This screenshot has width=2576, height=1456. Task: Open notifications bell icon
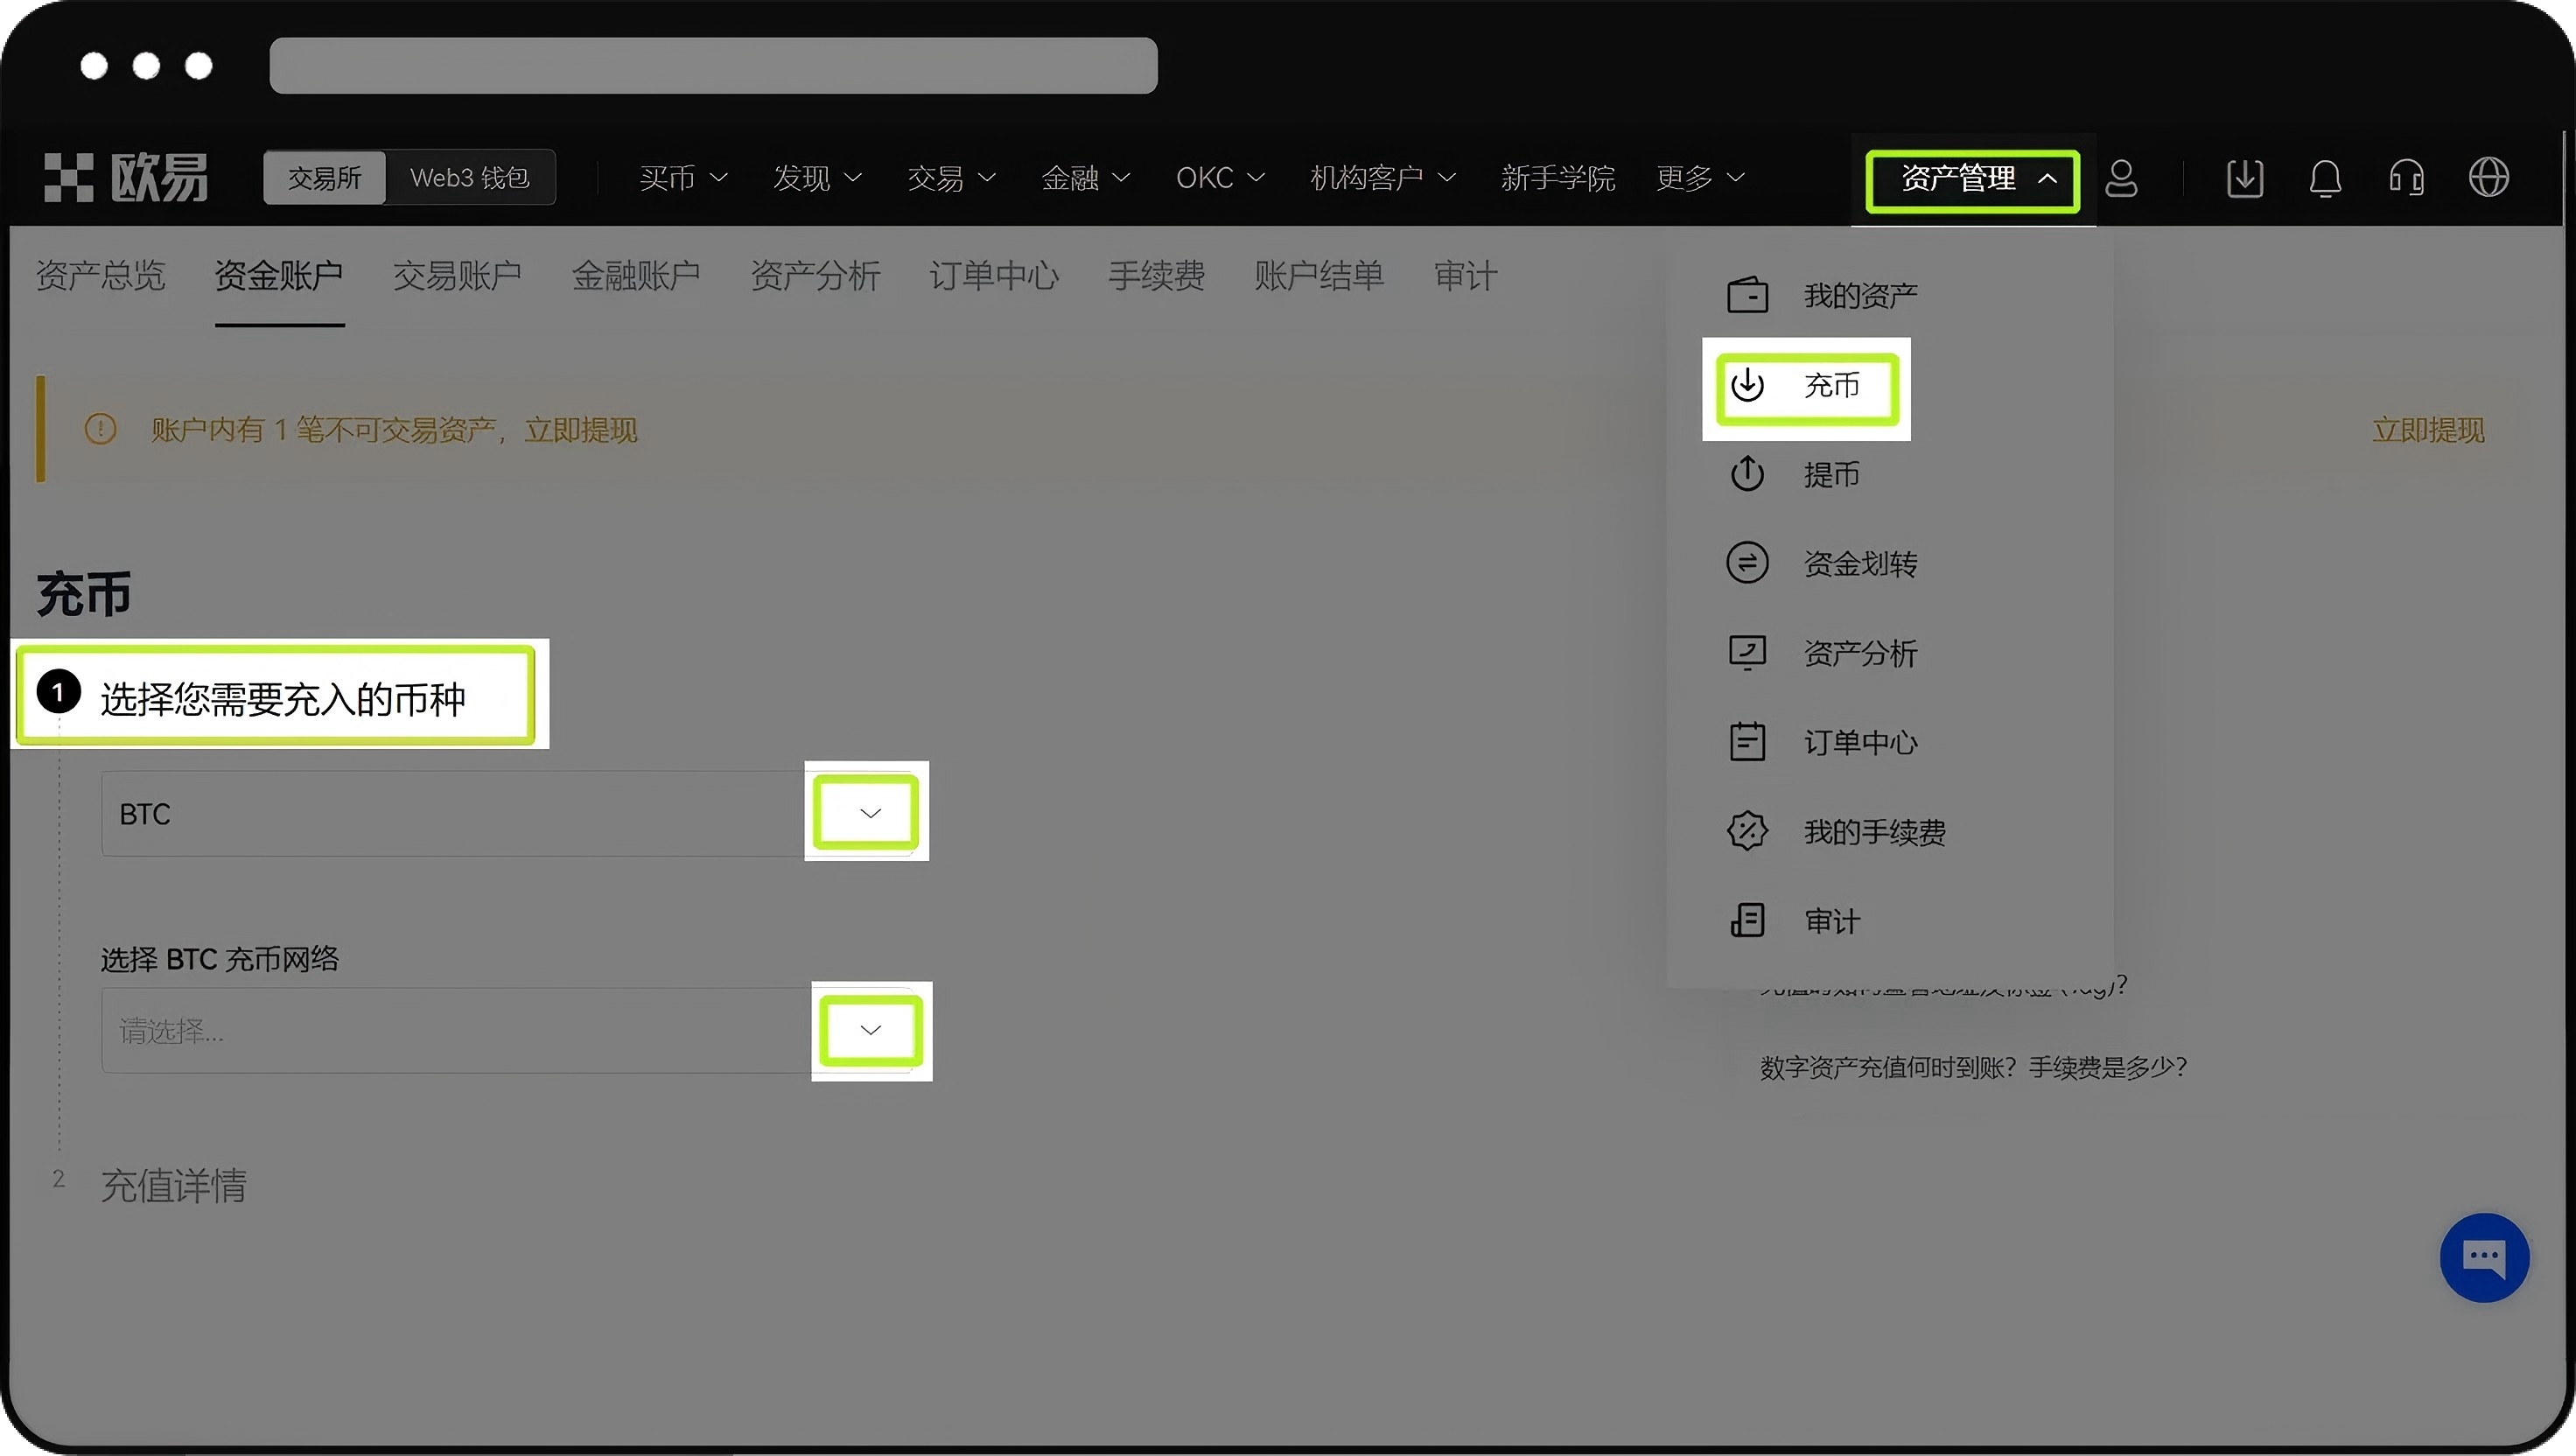pos(2325,179)
